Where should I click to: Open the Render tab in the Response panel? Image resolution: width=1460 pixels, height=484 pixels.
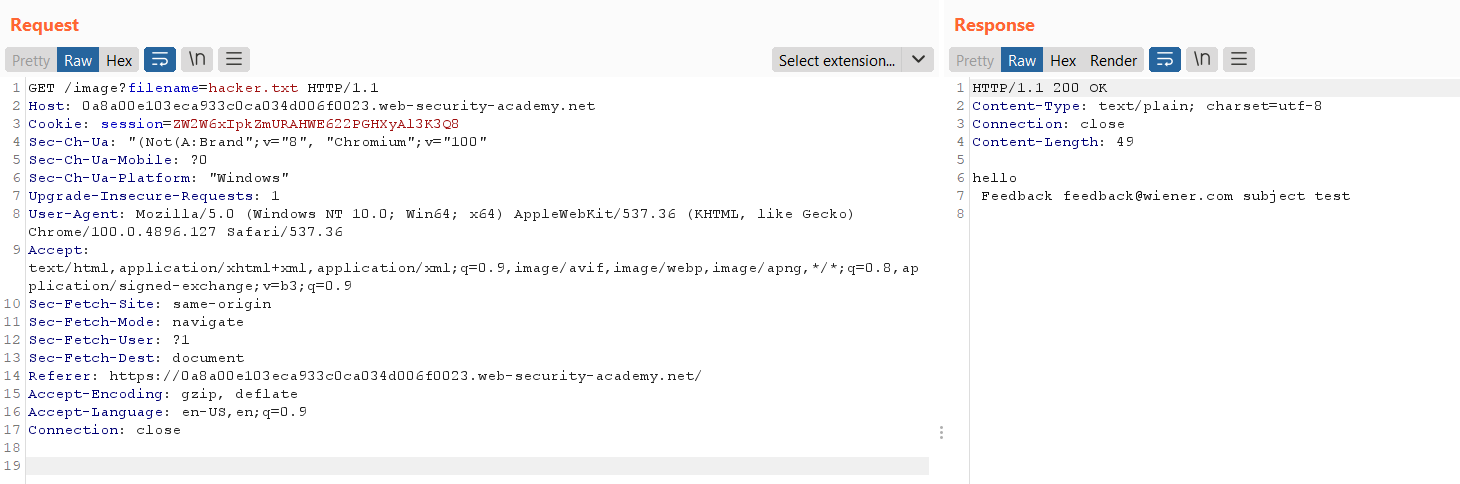pyautogui.click(x=1113, y=60)
